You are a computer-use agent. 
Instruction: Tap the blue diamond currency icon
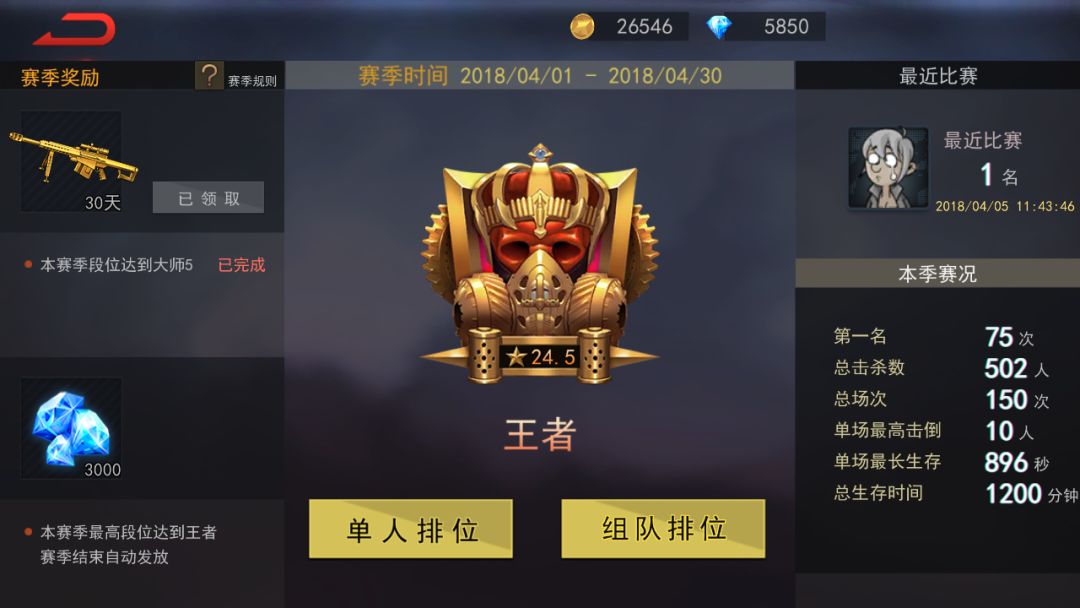tap(718, 27)
